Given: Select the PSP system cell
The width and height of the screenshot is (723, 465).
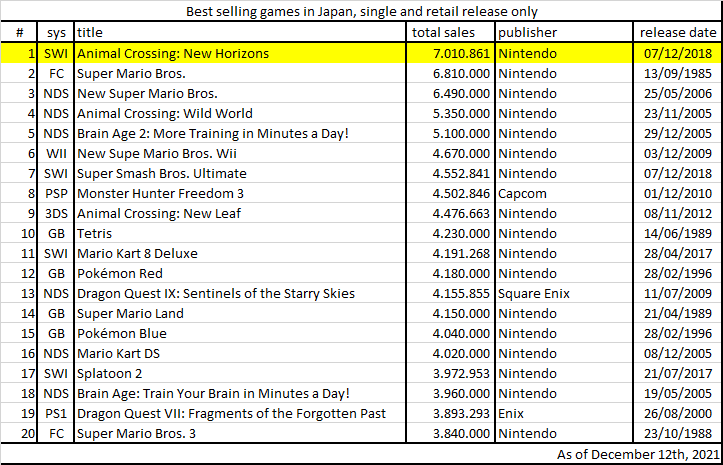Looking at the screenshot, I should 56,194.
